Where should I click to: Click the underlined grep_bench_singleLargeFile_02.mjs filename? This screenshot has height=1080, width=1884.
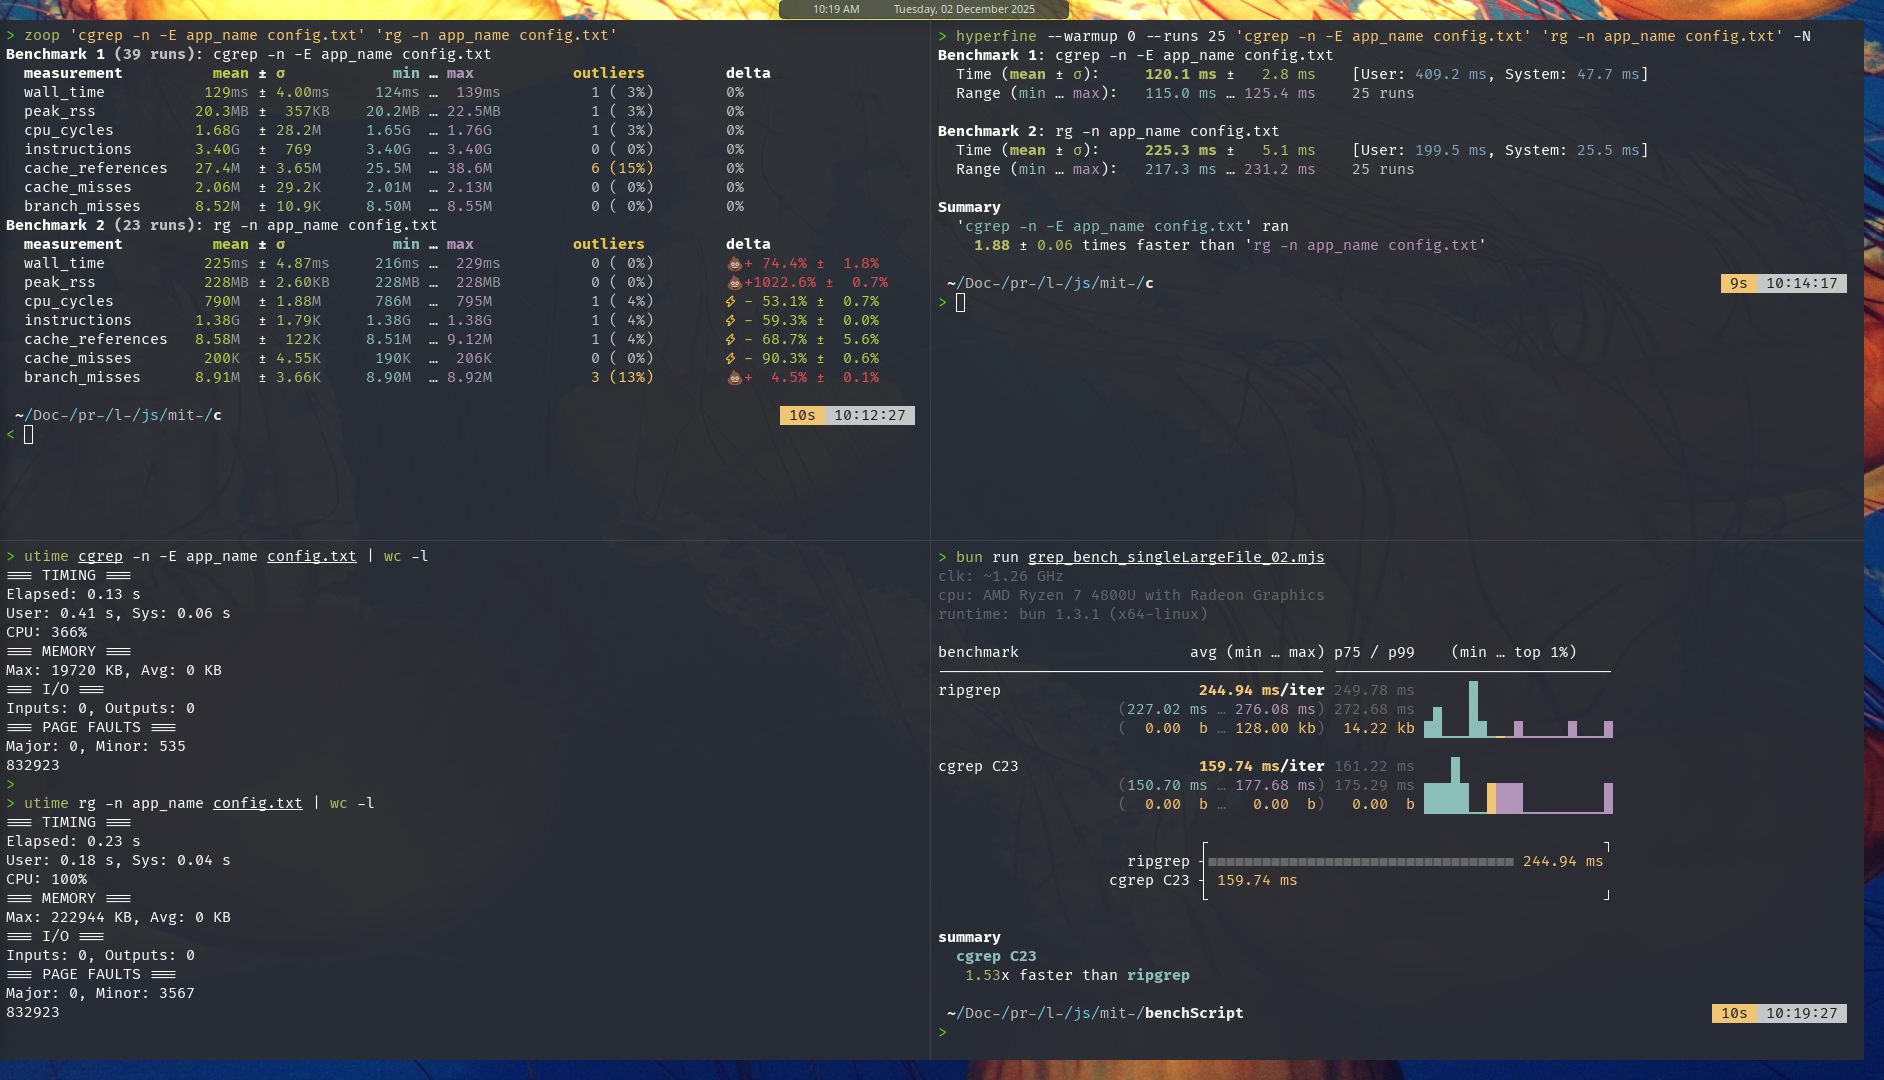point(1176,557)
